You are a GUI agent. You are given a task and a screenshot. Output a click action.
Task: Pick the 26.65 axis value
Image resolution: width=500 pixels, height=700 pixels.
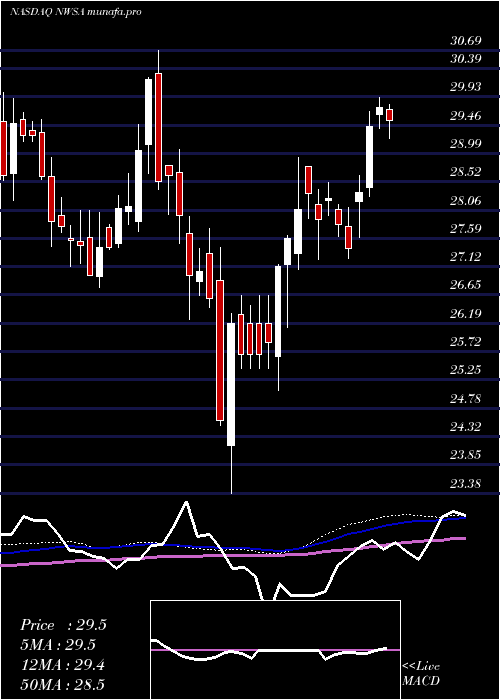[466, 285]
